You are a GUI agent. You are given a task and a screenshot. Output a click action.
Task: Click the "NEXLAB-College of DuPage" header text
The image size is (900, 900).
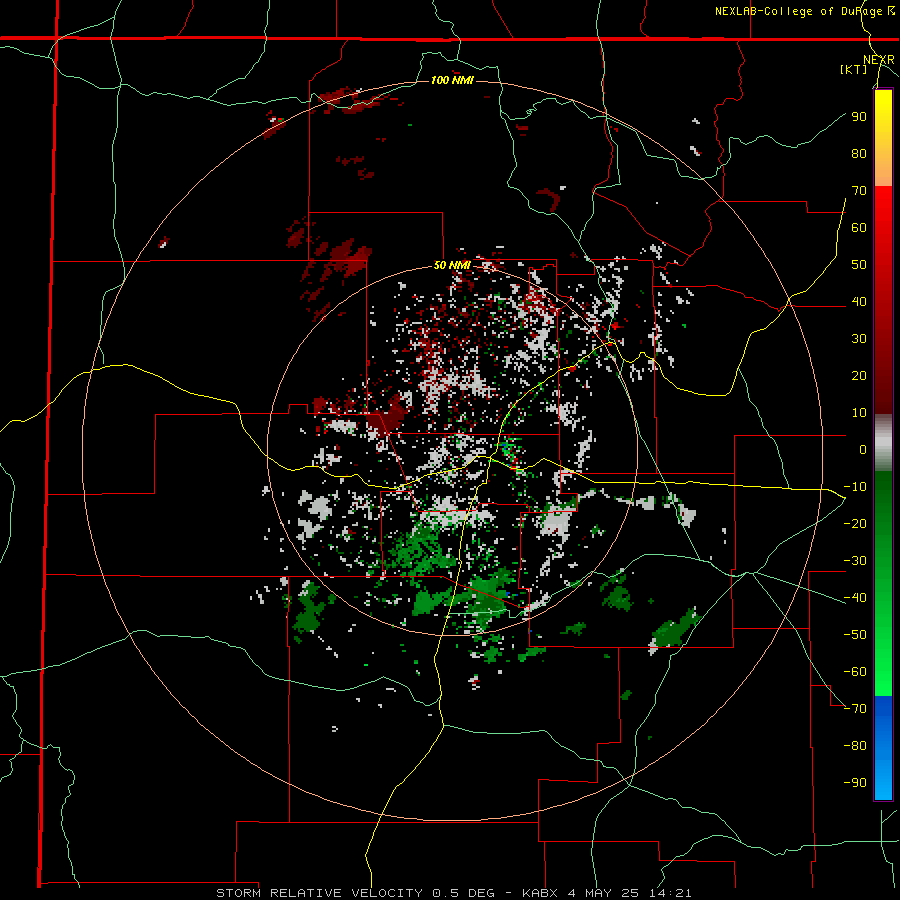point(798,11)
